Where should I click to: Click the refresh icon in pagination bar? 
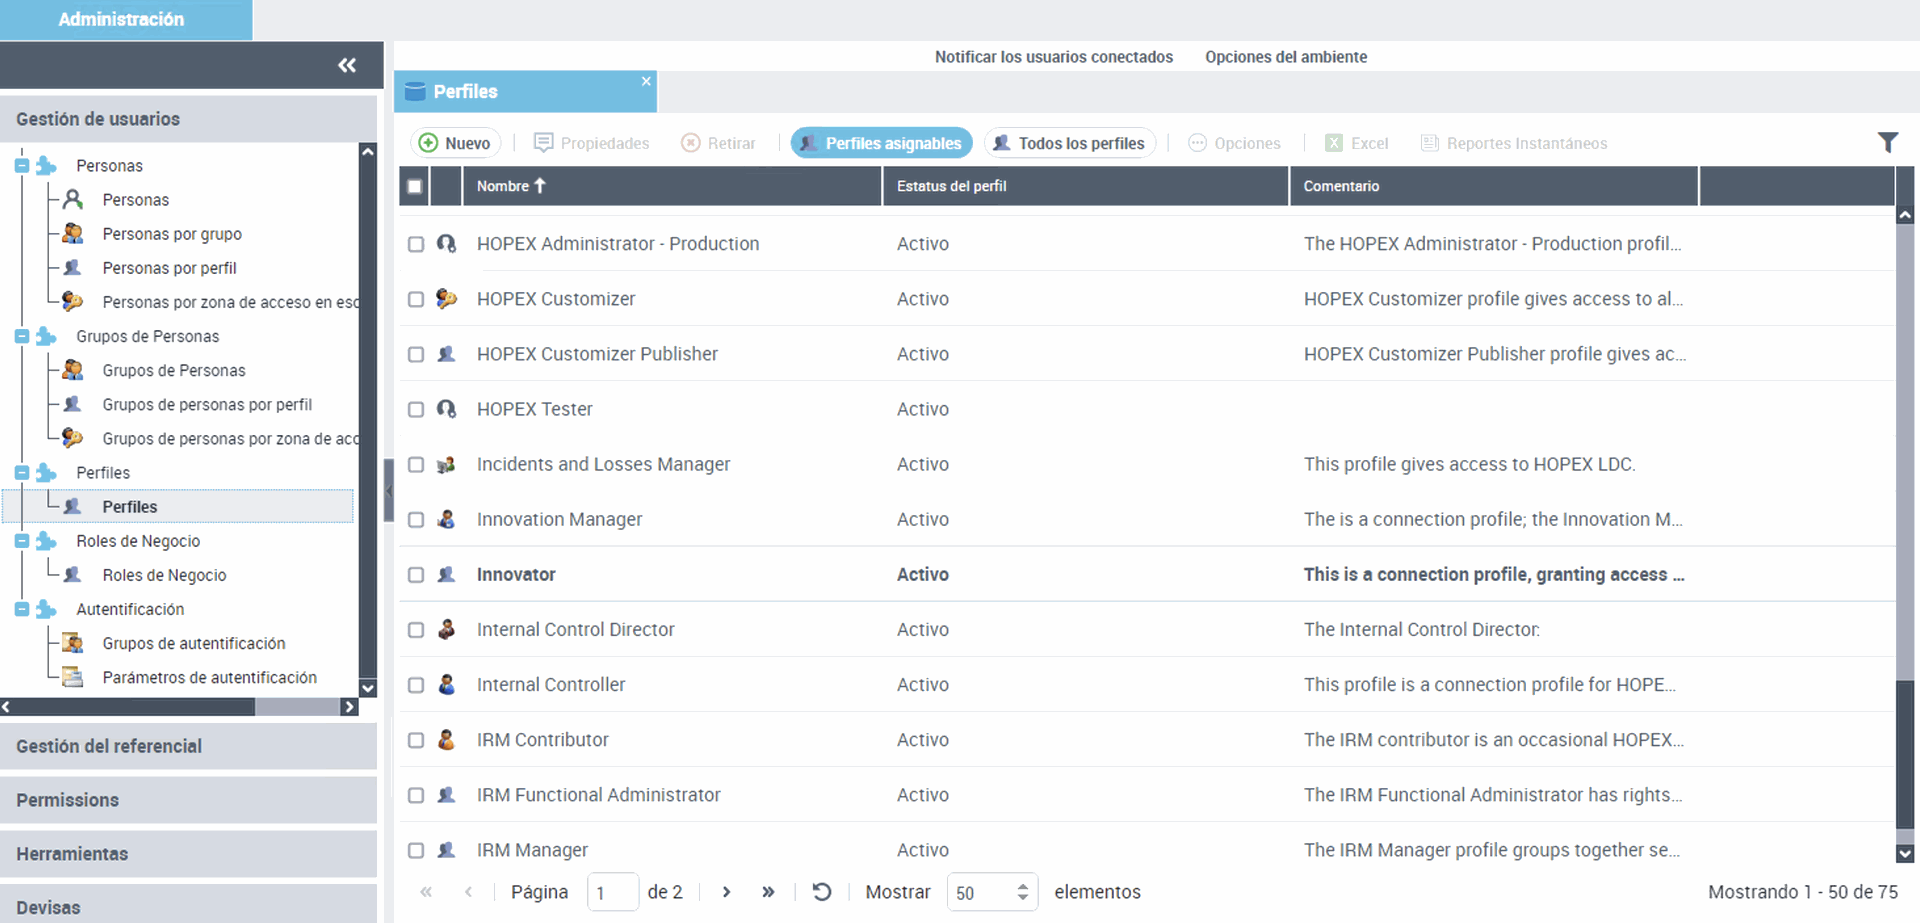[x=822, y=891]
